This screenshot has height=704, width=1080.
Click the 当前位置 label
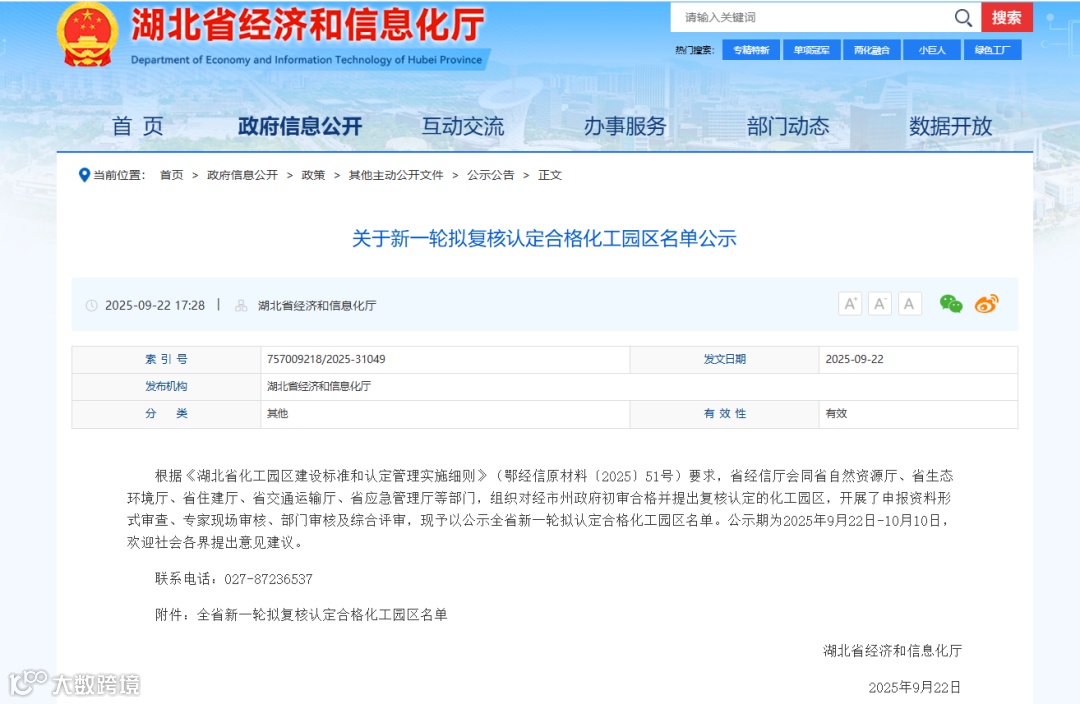coord(119,175)
